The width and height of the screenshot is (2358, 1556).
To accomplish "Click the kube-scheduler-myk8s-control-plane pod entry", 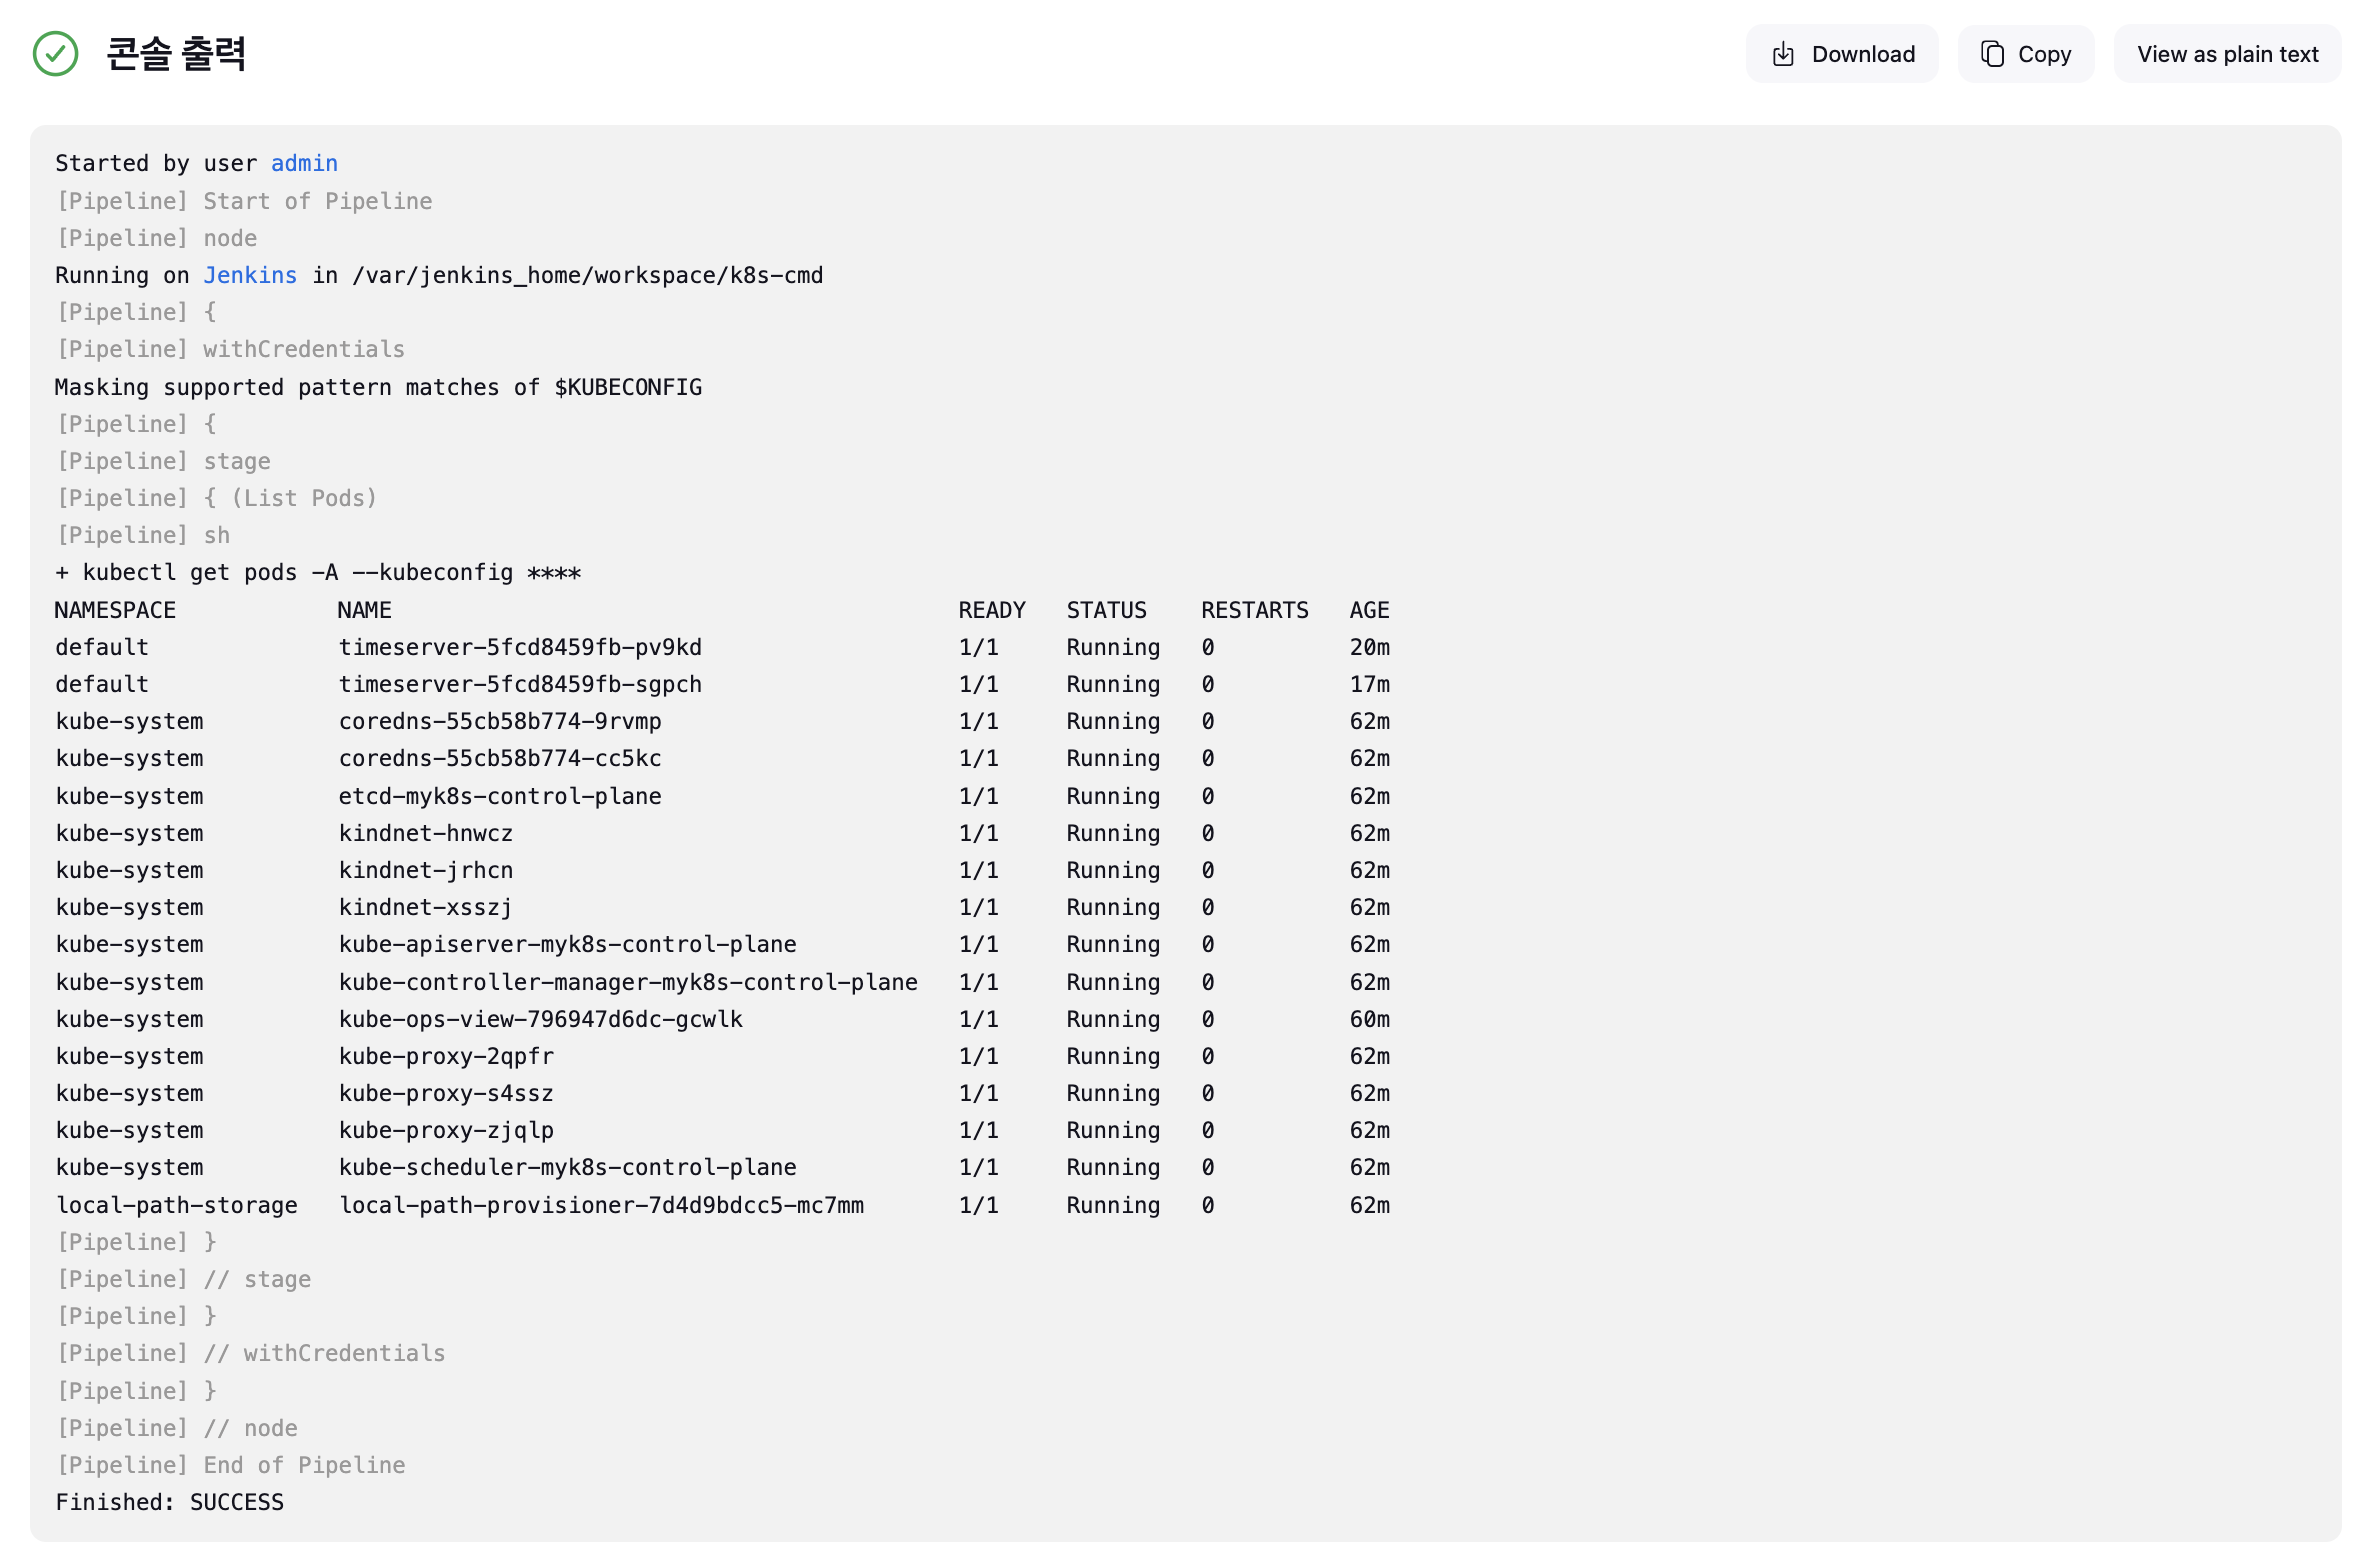I will point(567,1167).
